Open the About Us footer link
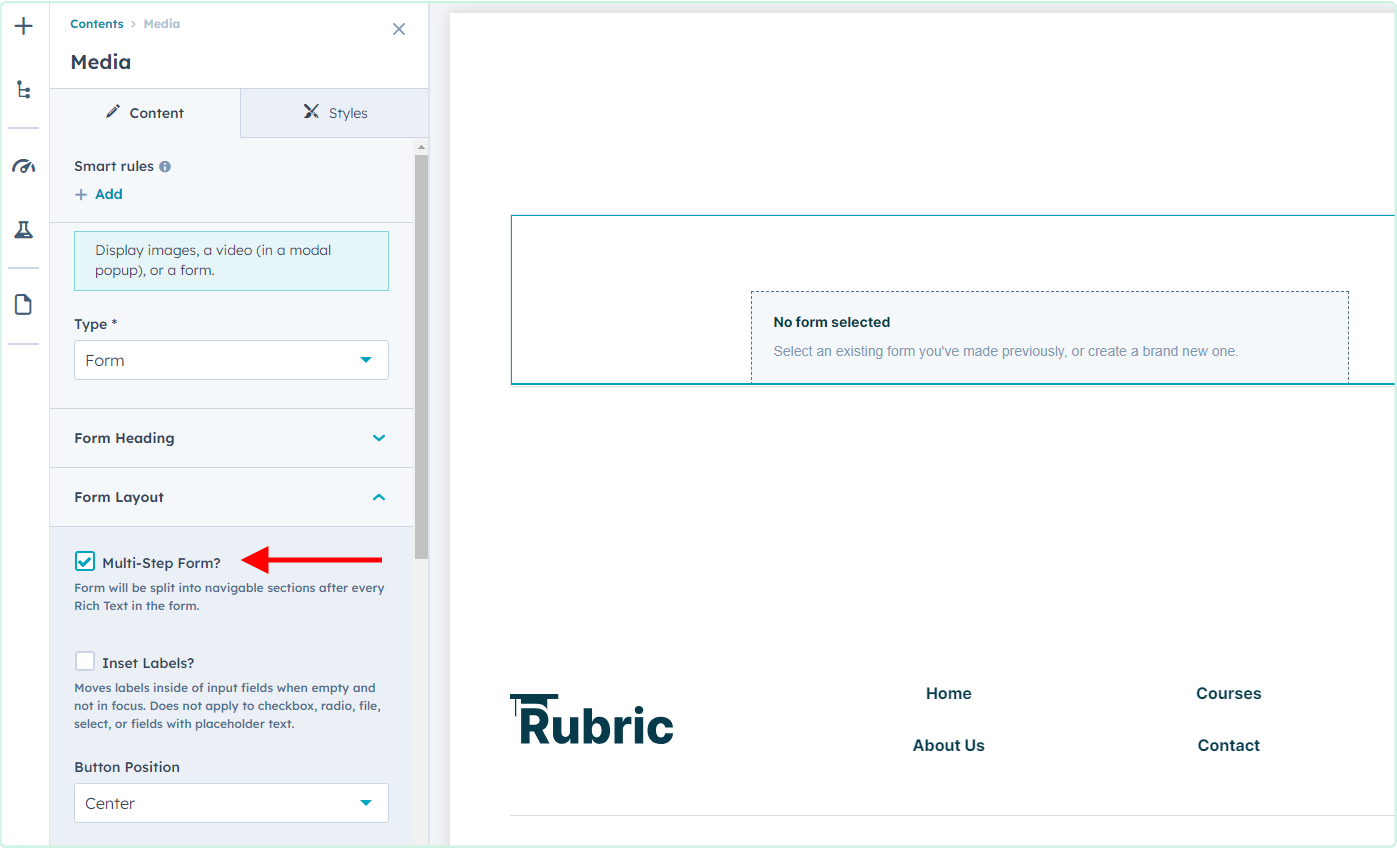The width and height of the screenshot is (1397, 848). 949,745
